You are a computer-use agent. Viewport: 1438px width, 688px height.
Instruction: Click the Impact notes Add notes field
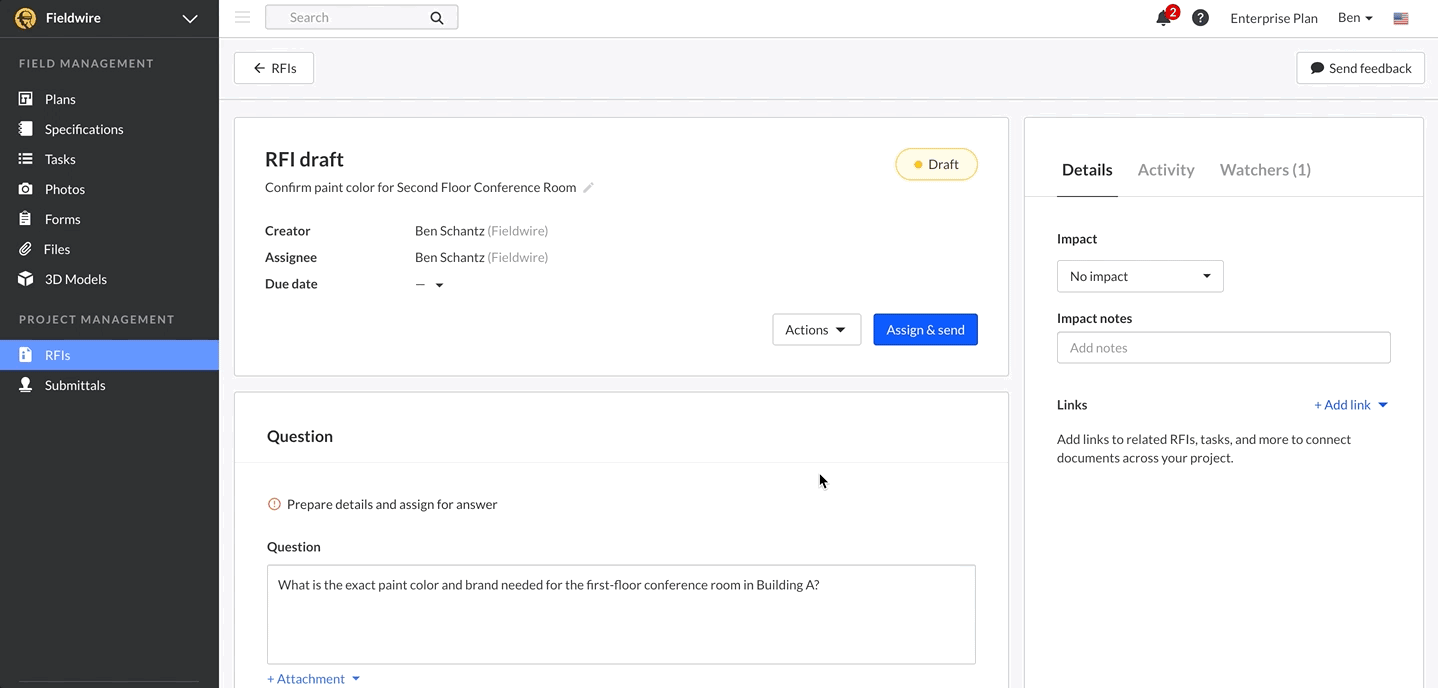1223,348
